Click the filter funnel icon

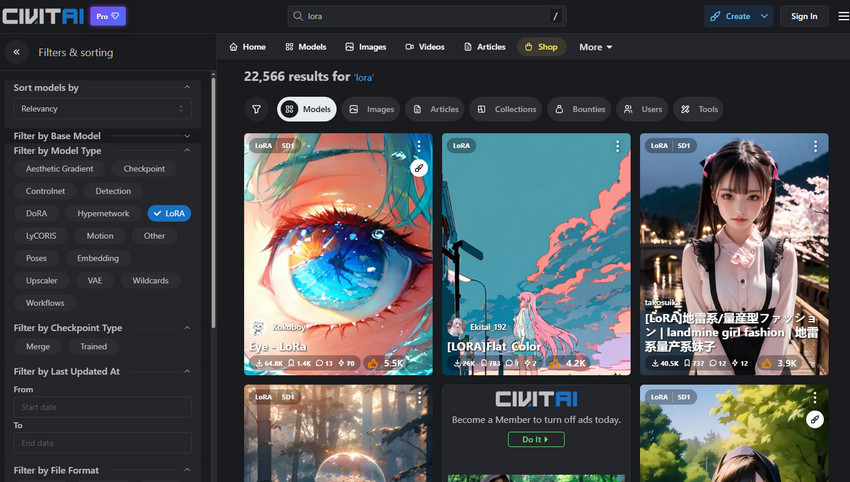(x=257, y=109)
